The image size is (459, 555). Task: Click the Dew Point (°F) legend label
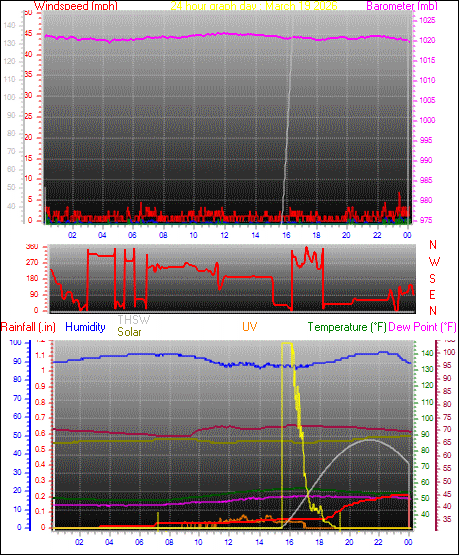tap(423, 327)
